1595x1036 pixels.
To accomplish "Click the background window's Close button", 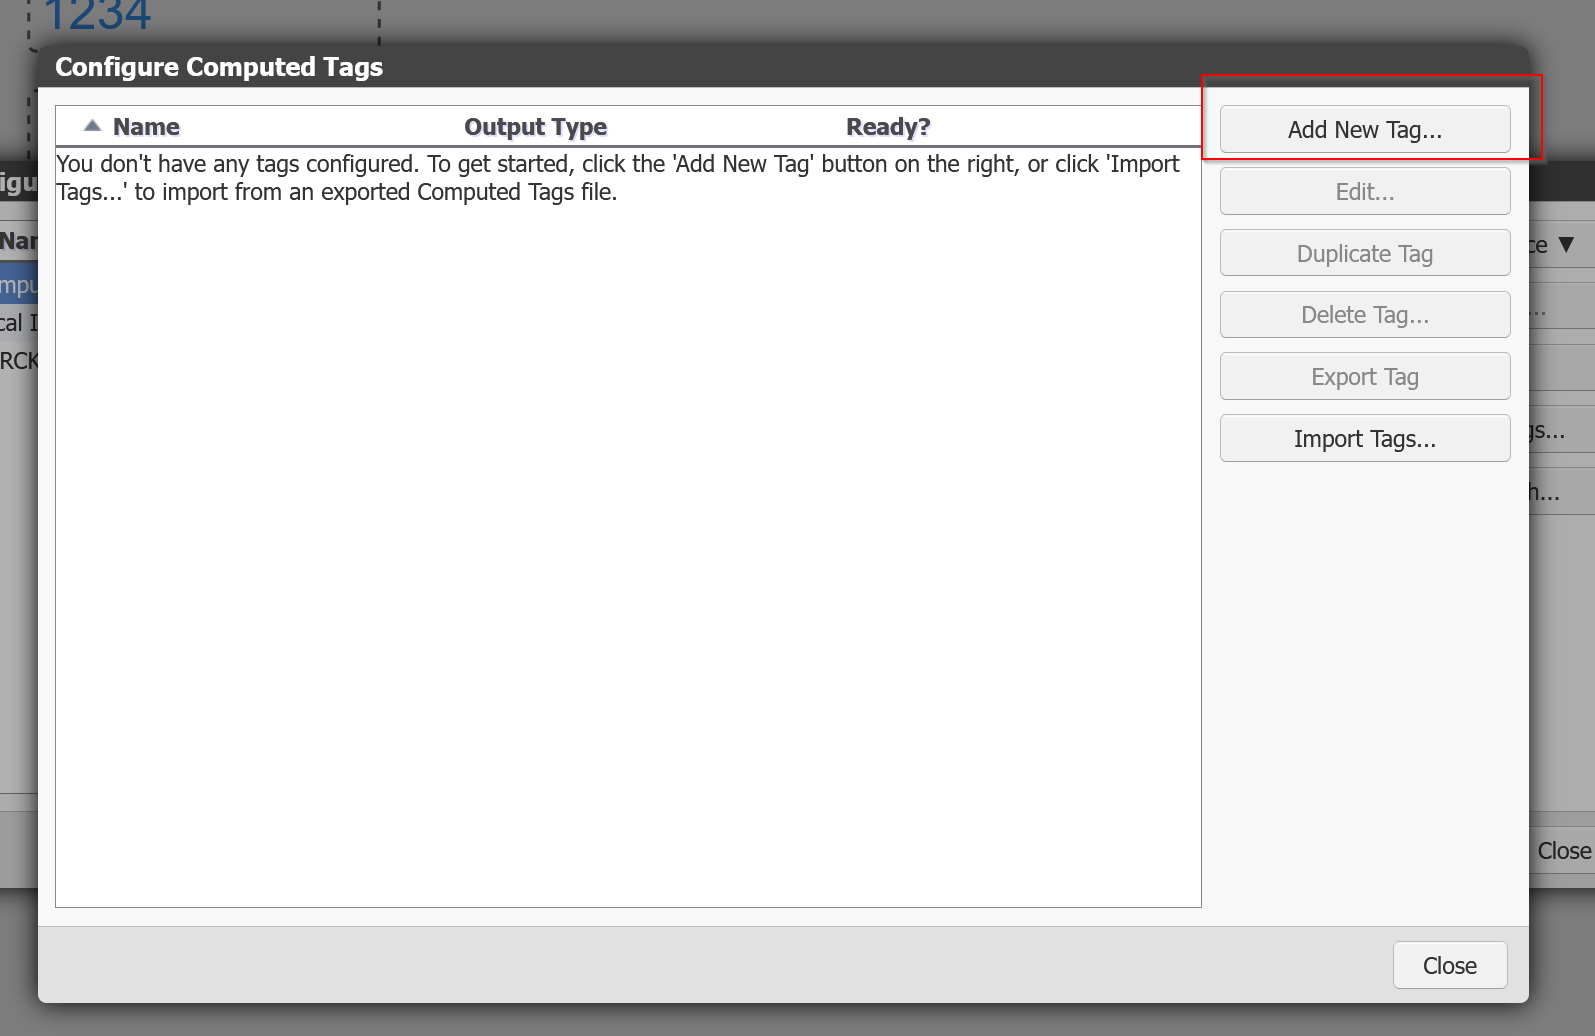I will [1563, 851].
